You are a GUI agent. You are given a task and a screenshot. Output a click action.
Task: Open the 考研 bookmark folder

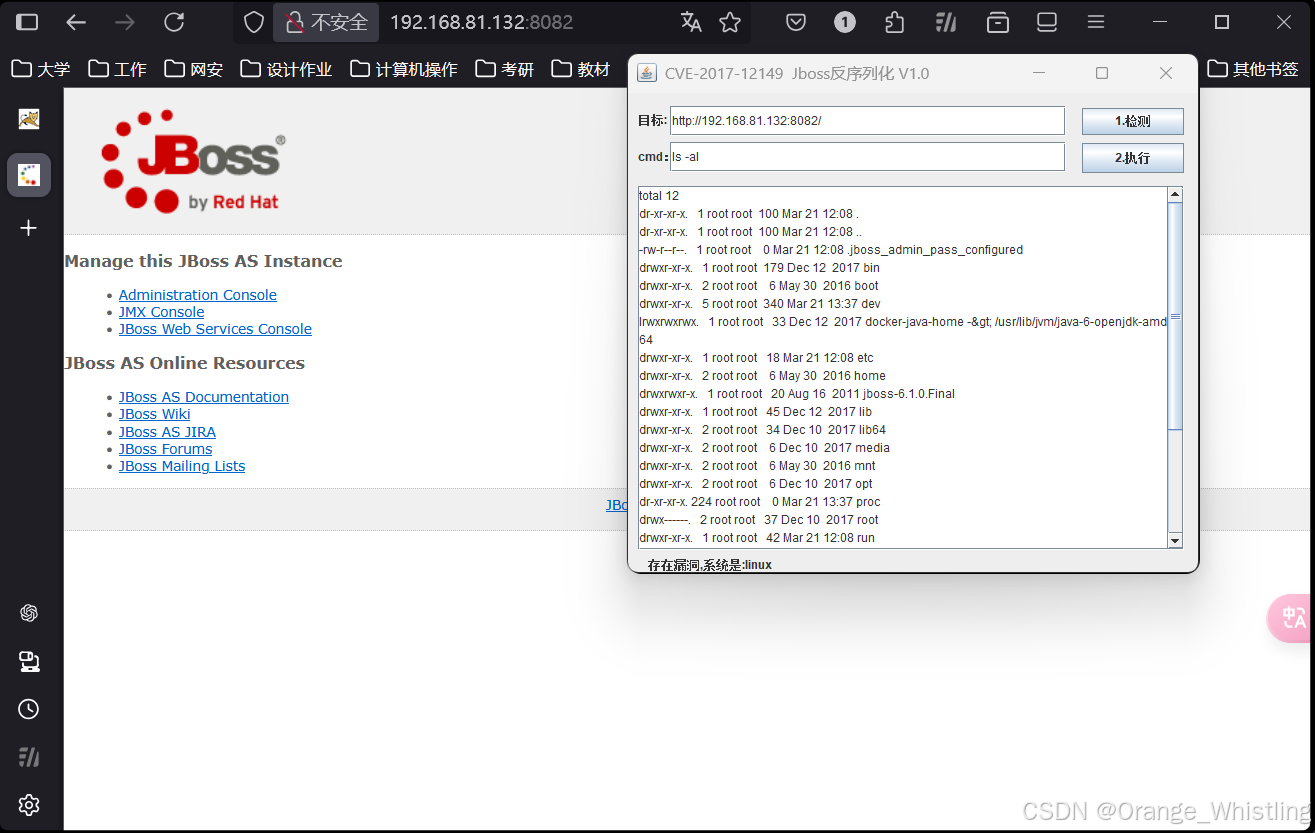505,69
